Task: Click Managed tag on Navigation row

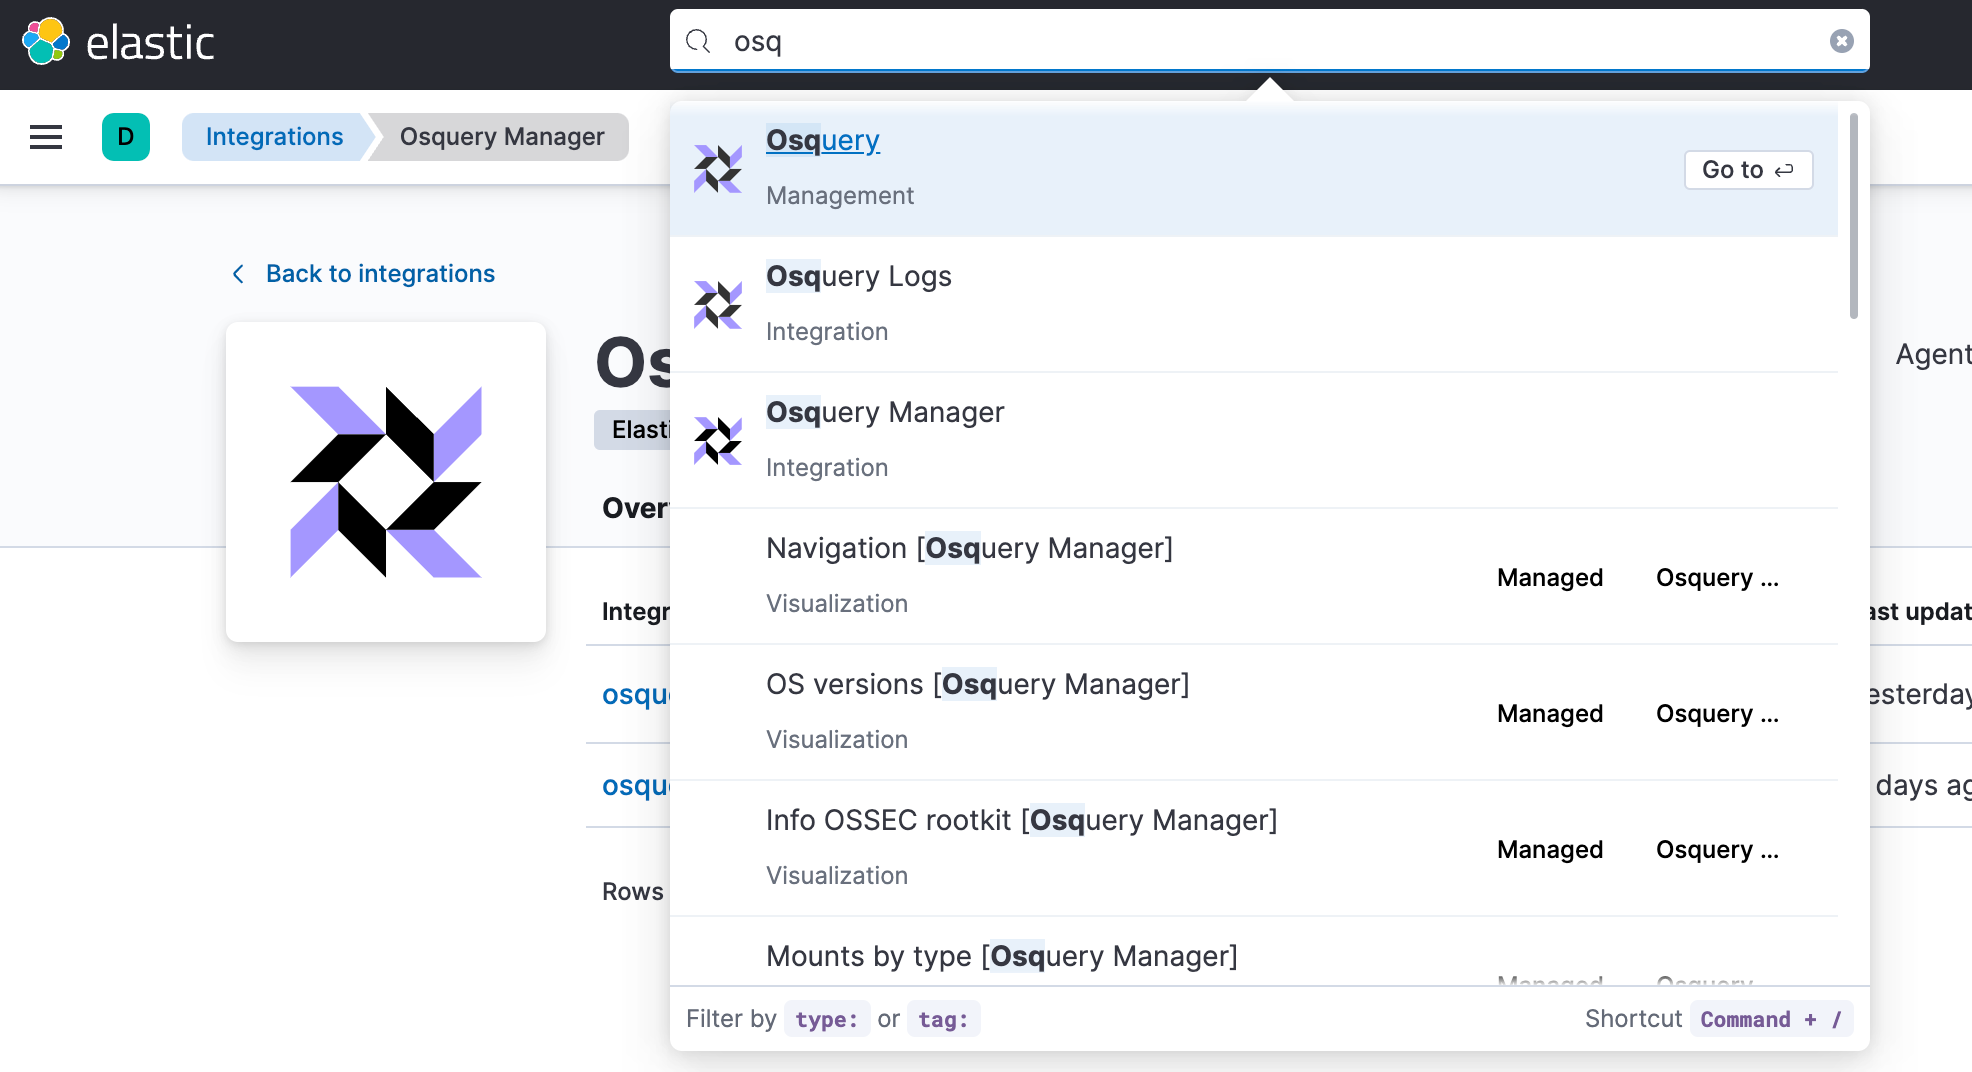Action: pos(1550,578)
